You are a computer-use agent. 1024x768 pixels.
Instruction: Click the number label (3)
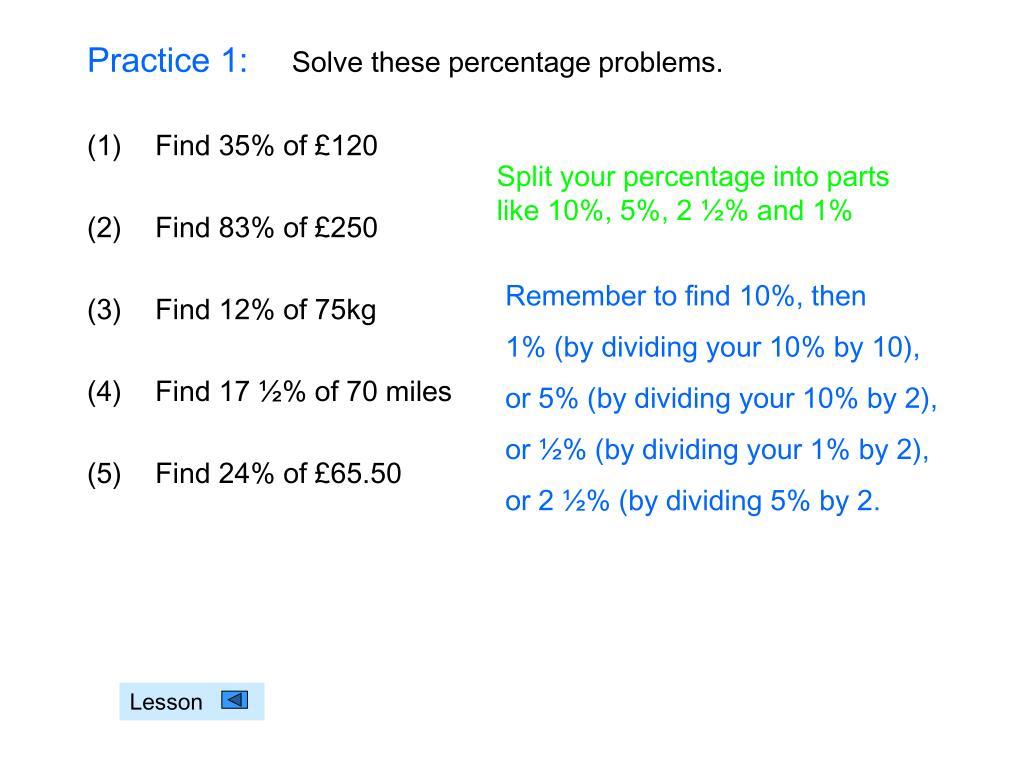tap(104, 310)
